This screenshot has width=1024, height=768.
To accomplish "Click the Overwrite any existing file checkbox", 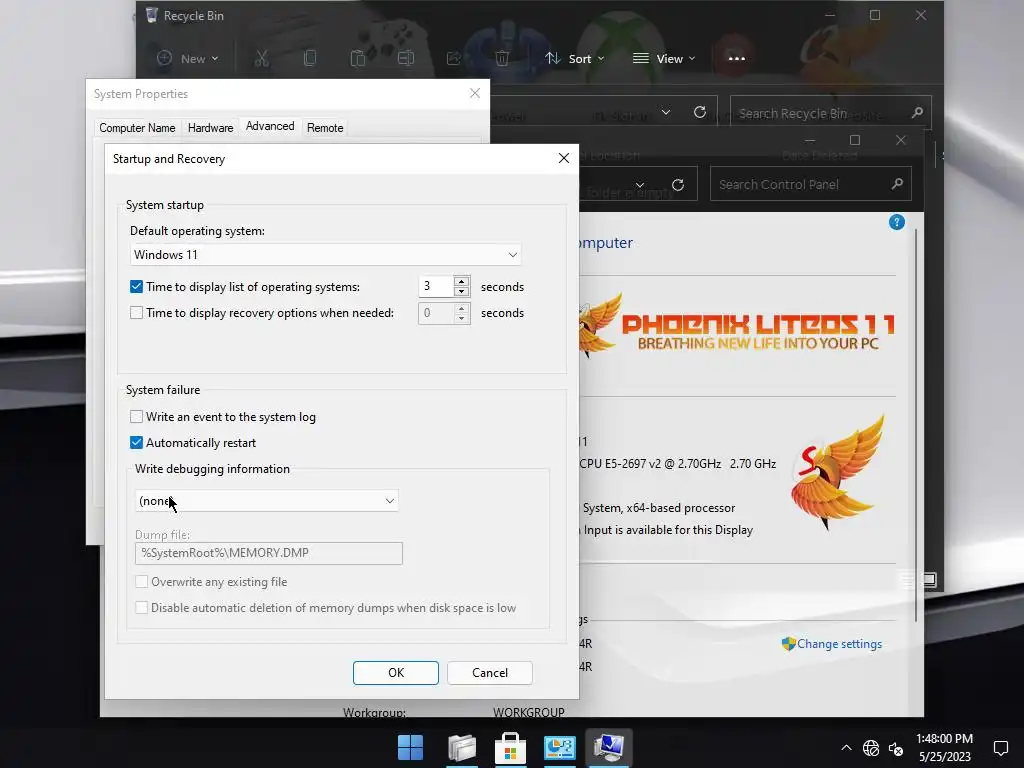I will 141,582.
